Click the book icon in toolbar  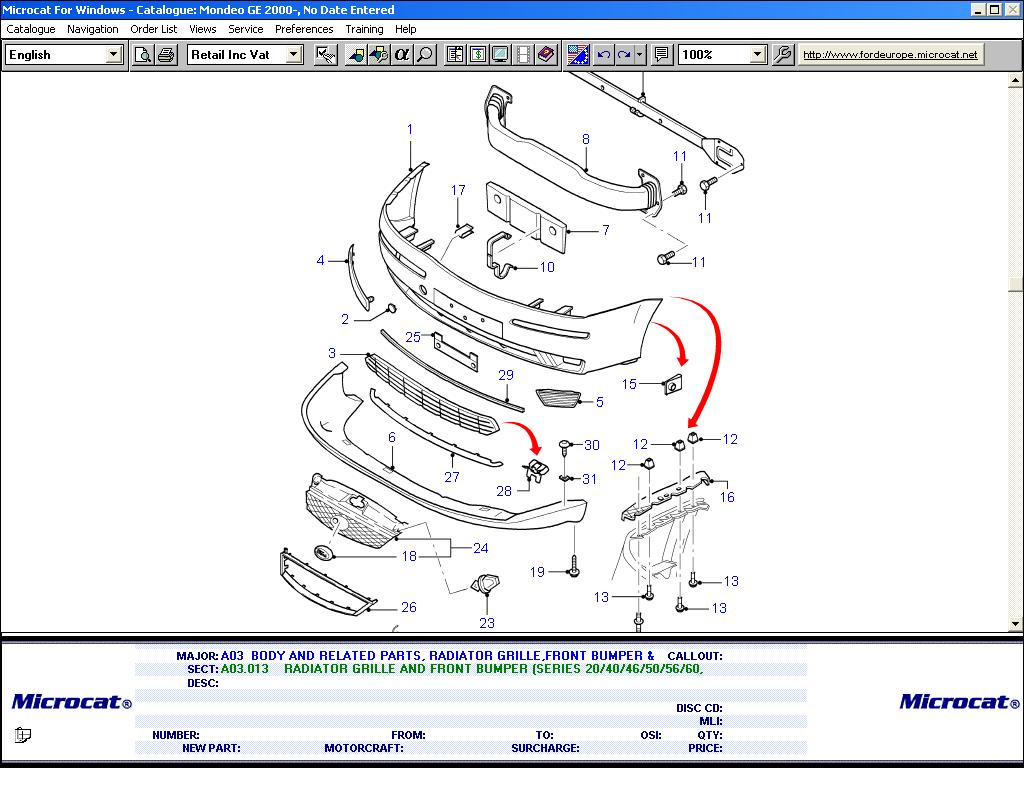pyautogui.click(x=546, y=55)
